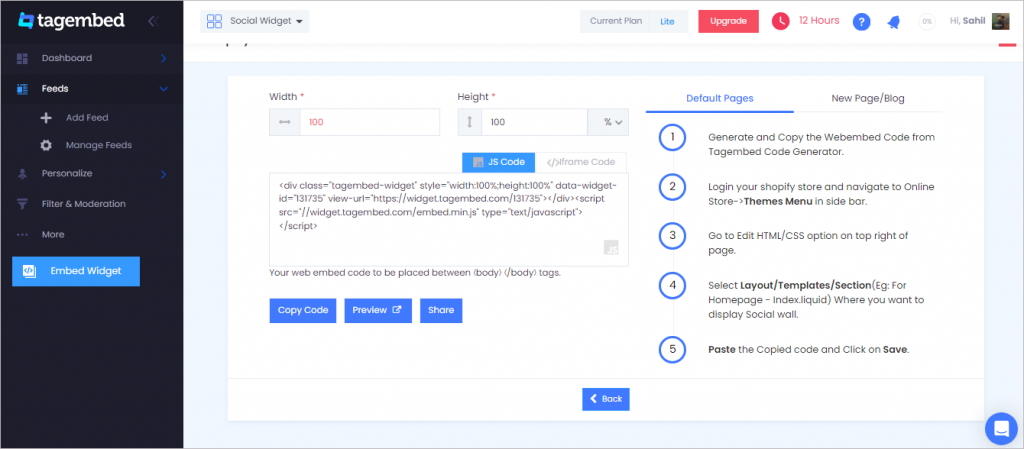The image size is (1024, 449).
Task: Click the red Upgrade button
Action: (728, 21)
